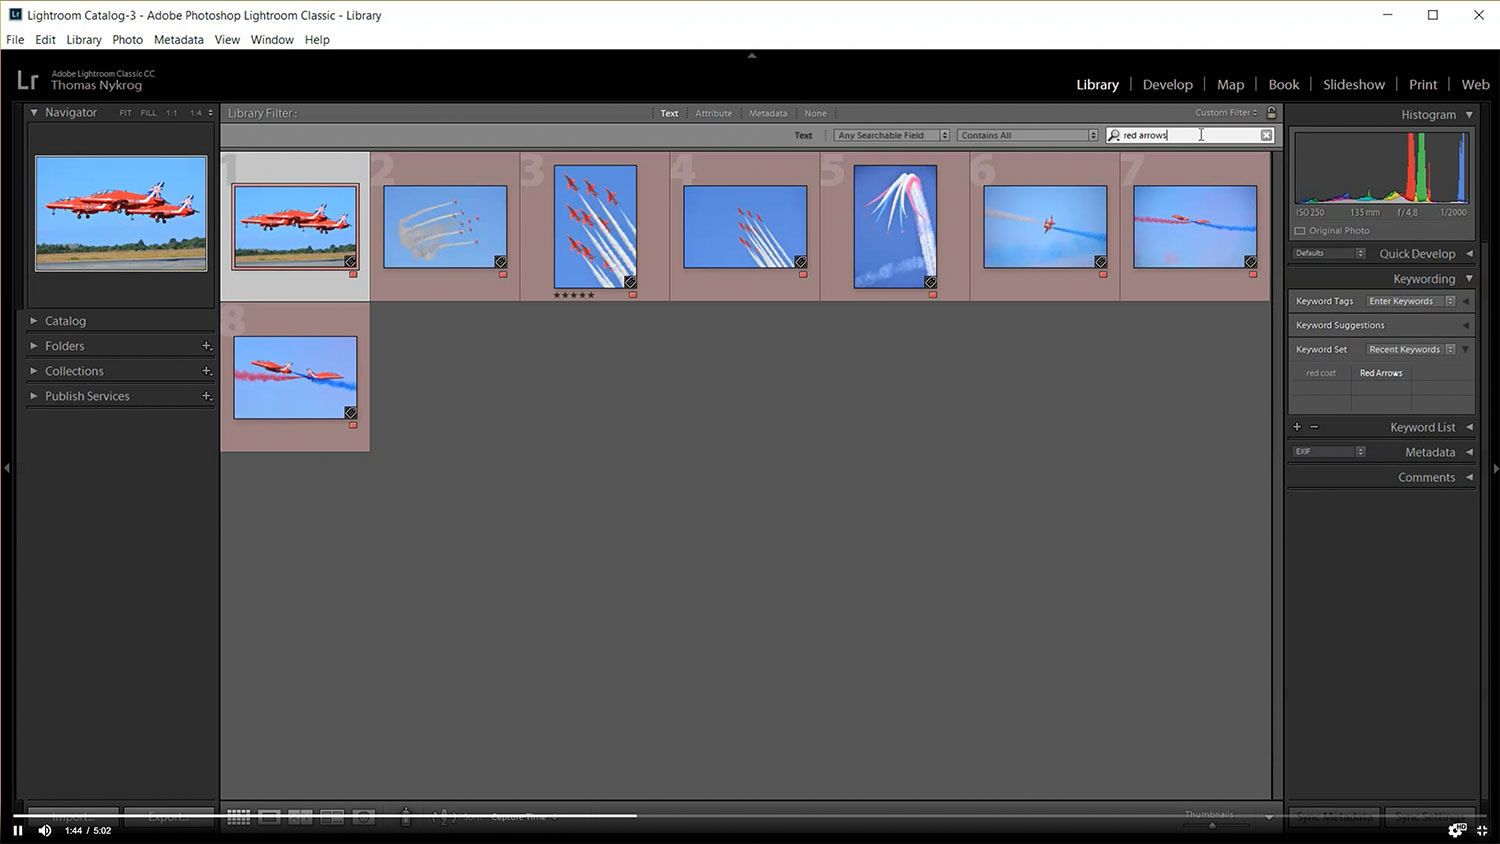Expand the Catalog panel
The height and width of the screenshot is (844, 1500).
click(x=65, y=321)
